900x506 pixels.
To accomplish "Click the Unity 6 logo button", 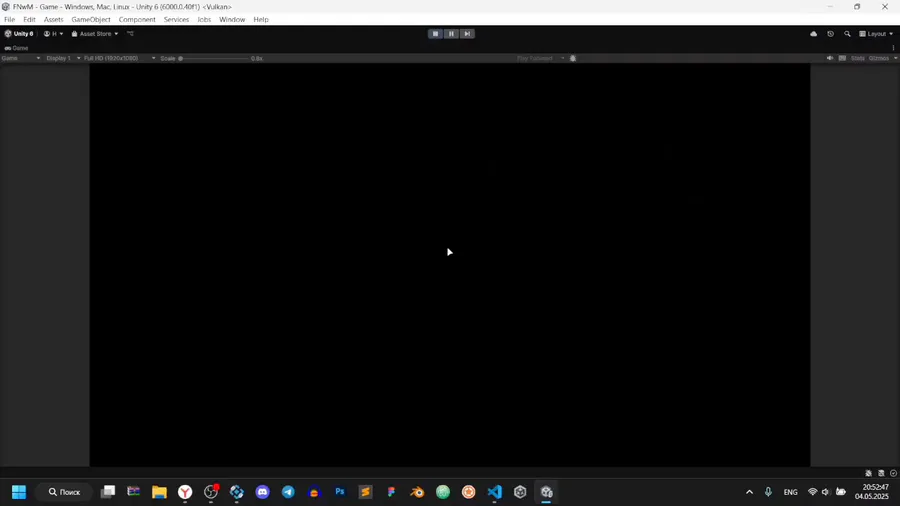I will 19,34.
